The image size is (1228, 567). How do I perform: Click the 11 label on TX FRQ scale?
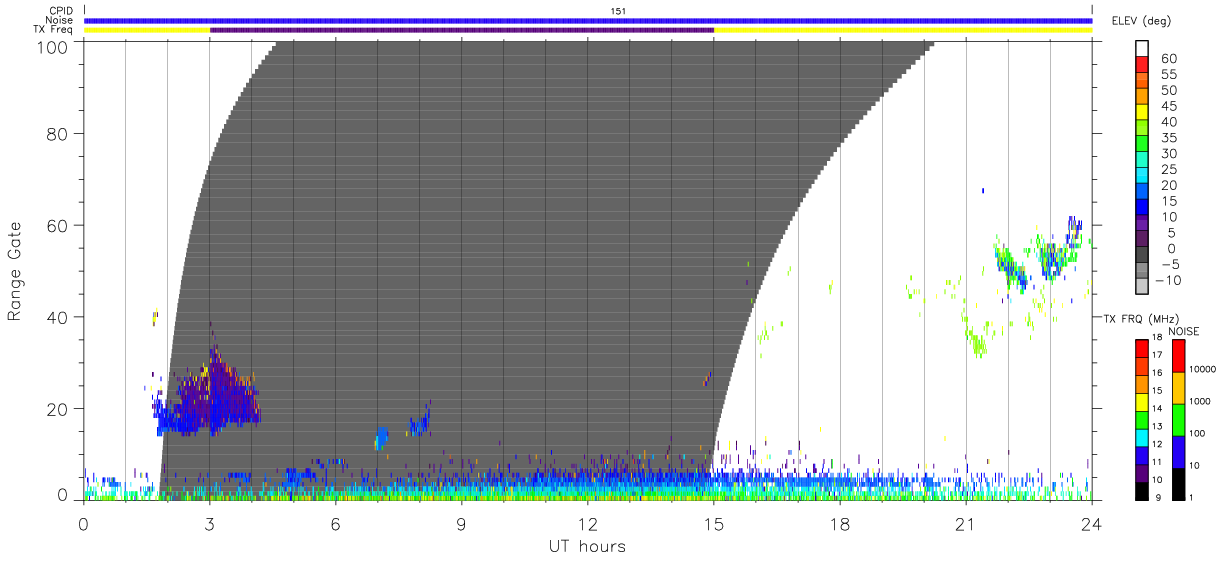pos(1157,461)
